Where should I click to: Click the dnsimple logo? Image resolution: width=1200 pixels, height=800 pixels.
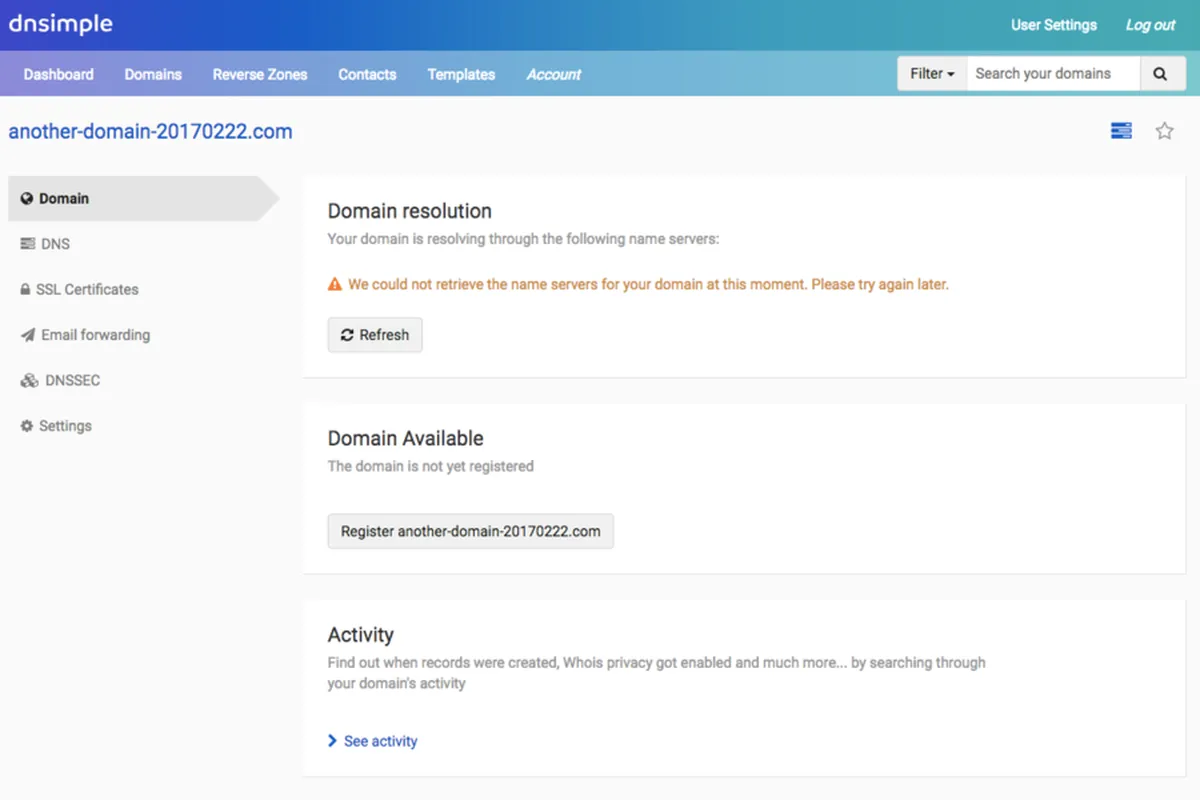click(x=60, y=24)
